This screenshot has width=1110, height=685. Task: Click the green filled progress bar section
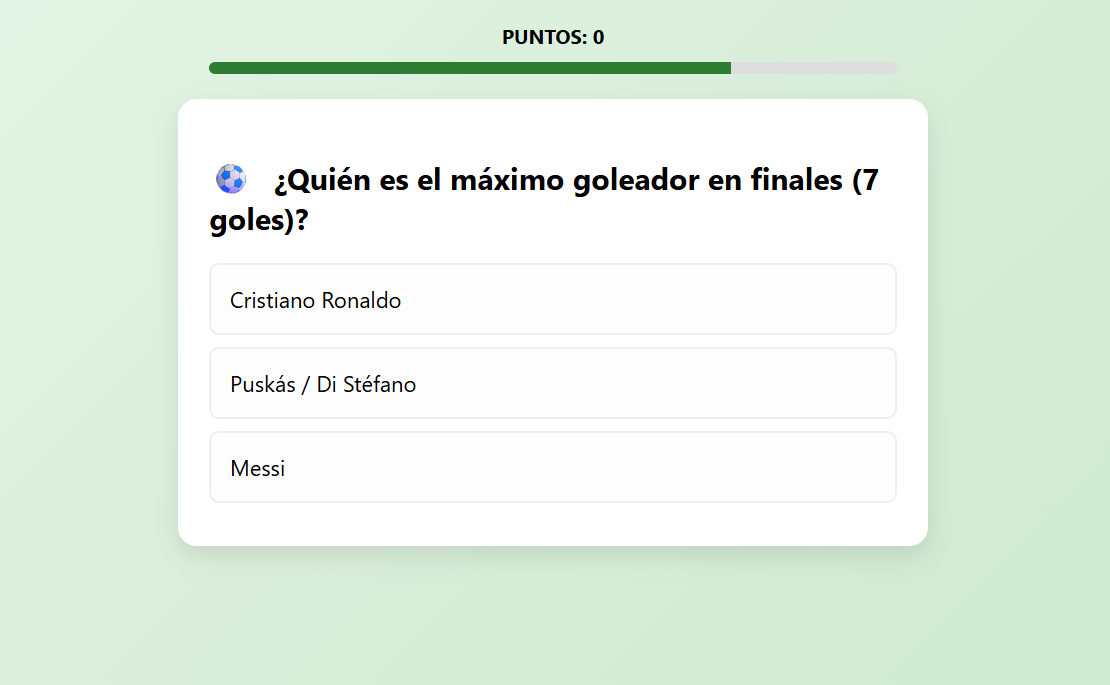[x=470, y=68]
